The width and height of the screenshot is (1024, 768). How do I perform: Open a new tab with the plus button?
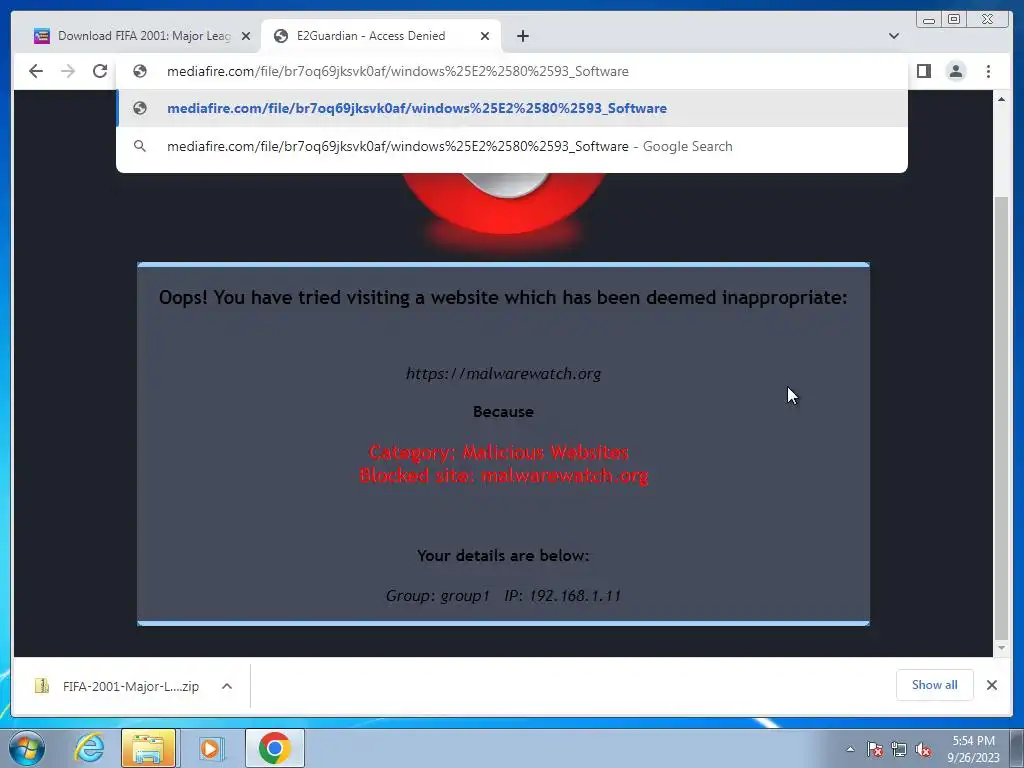tap(522, 36)
